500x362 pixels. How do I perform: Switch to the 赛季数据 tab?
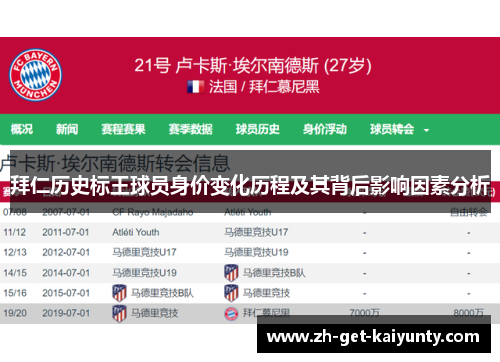(x=190, y=129)
